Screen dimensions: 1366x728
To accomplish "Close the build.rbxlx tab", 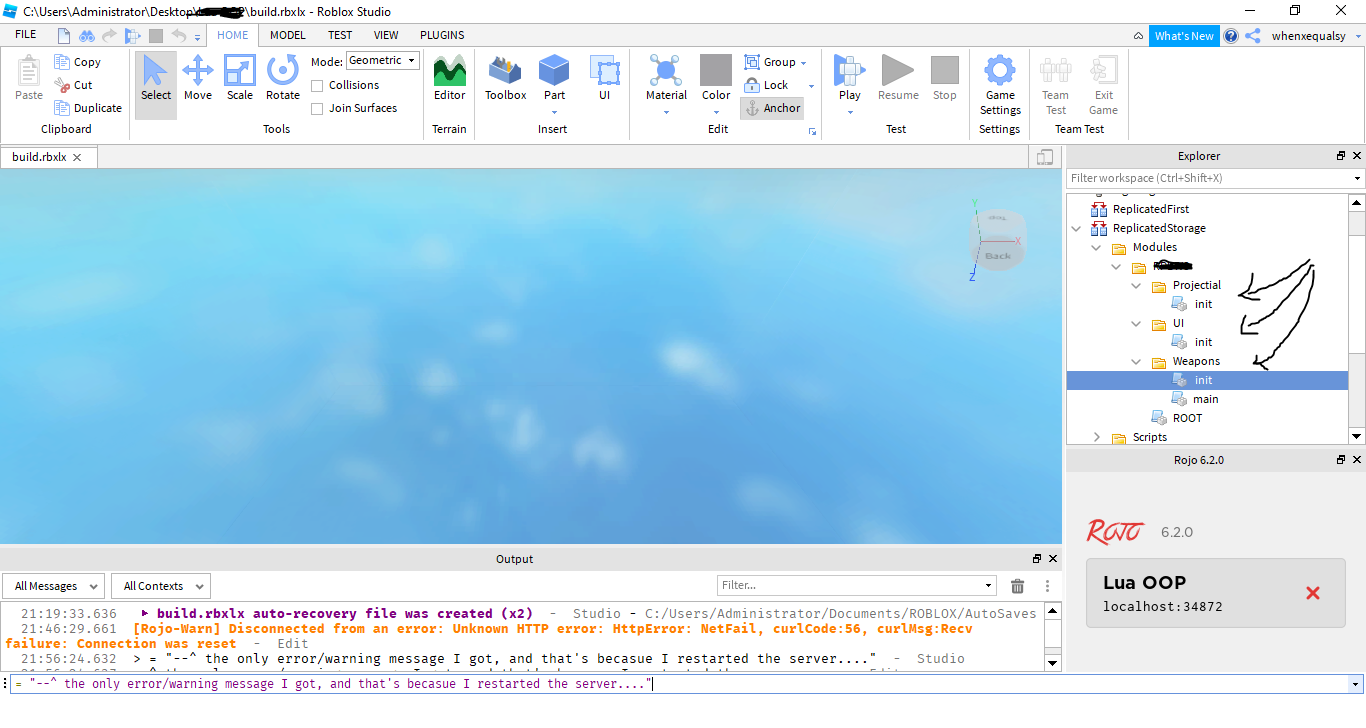I will coord(78,158).
